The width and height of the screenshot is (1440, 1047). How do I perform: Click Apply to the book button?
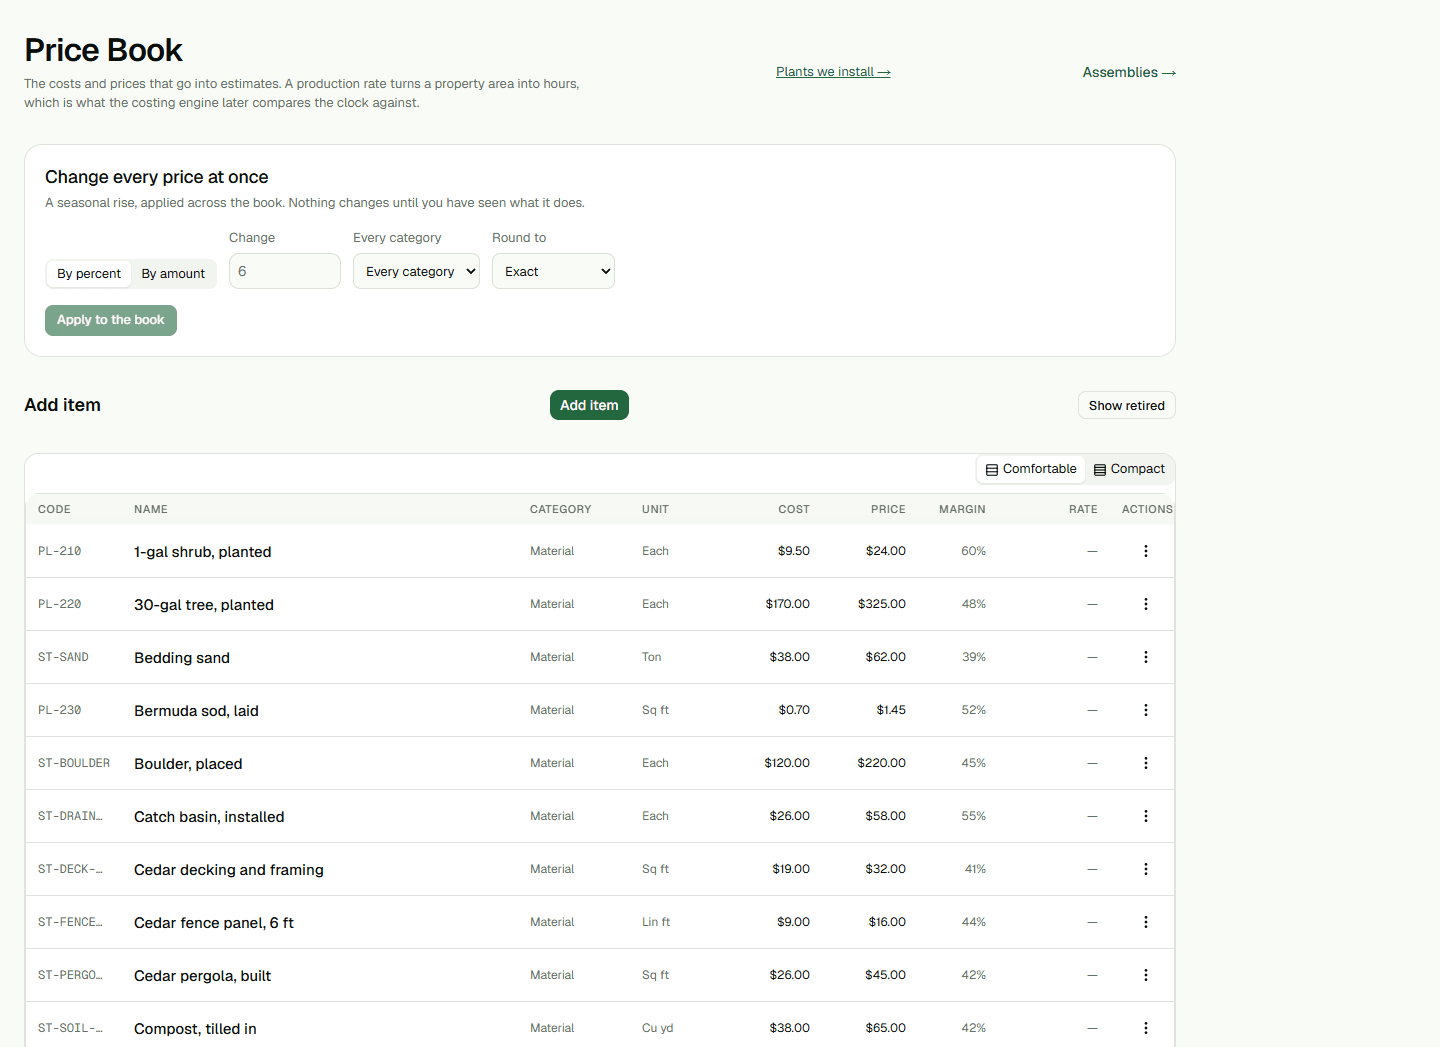(111, 320)
